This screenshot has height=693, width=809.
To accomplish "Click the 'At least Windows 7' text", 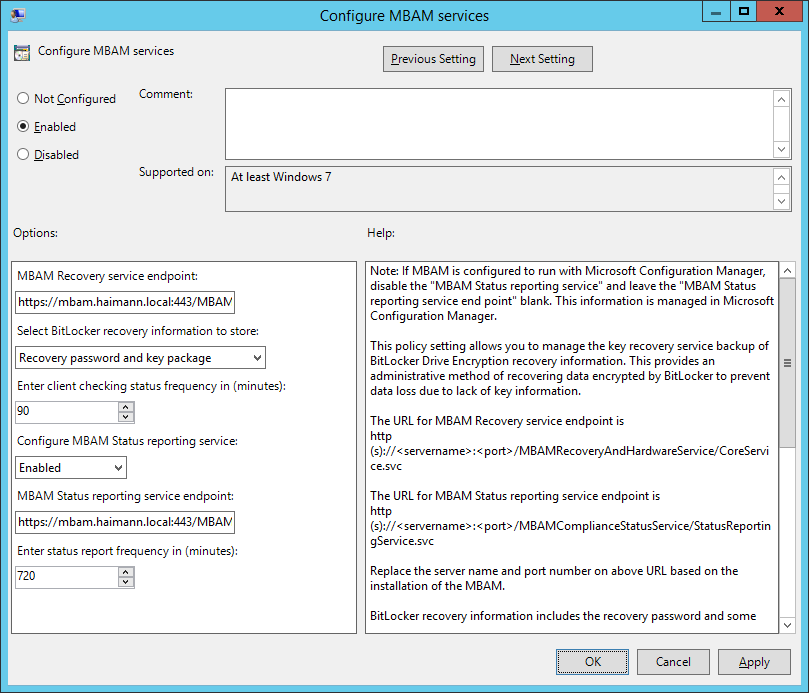I will coord(281,177).
